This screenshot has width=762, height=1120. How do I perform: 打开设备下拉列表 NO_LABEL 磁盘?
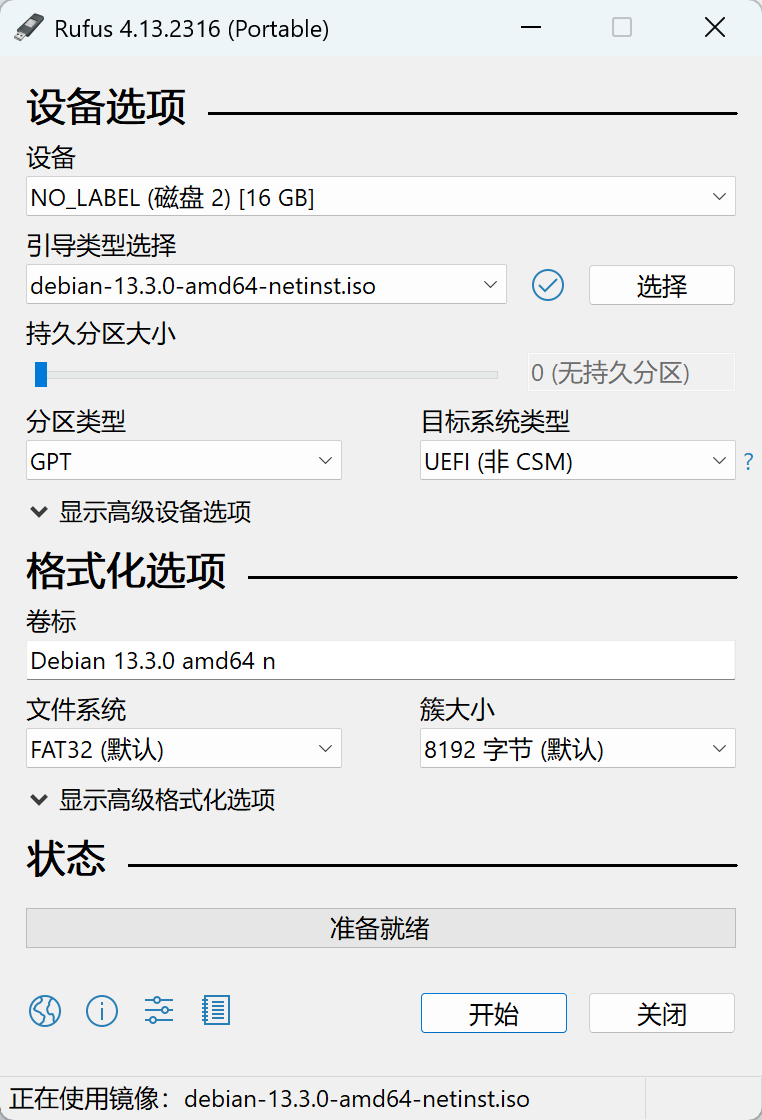380,196
